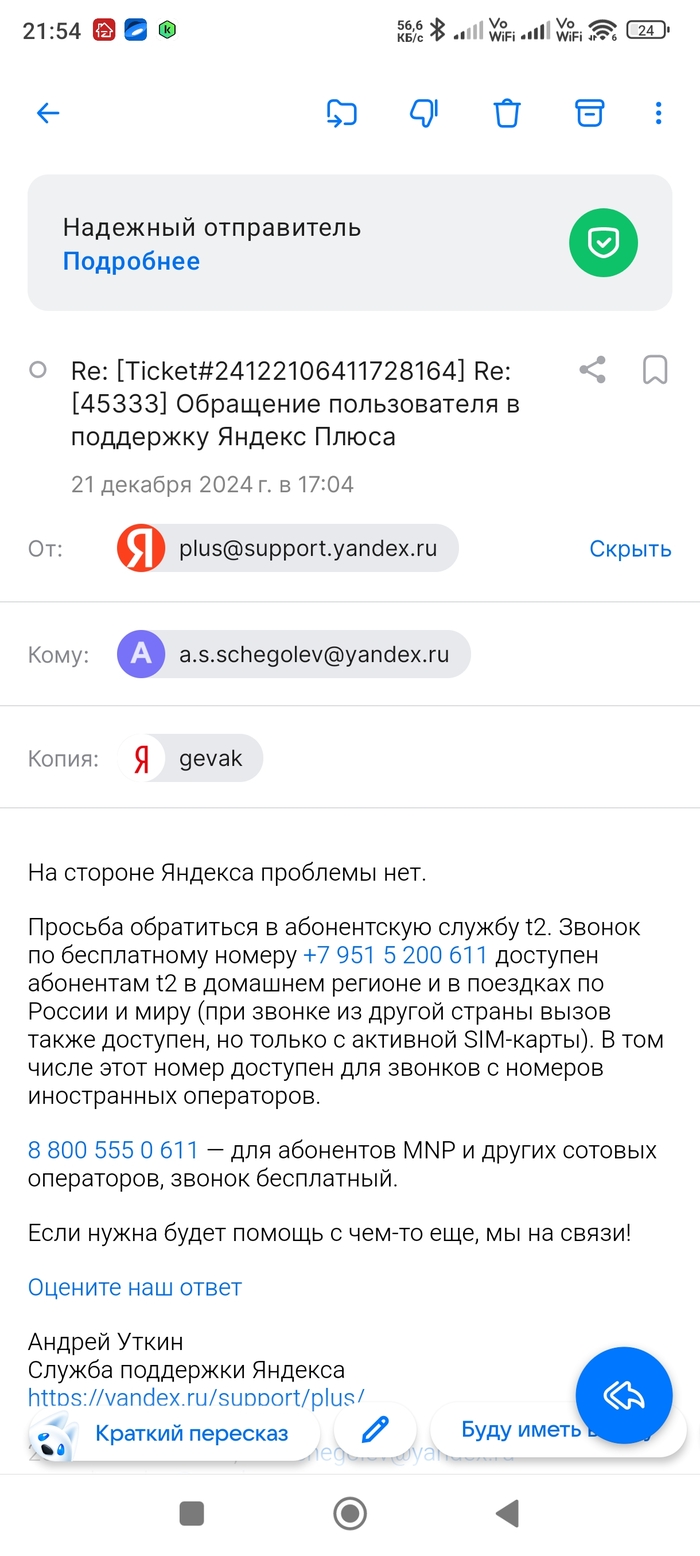The height and width of the screenshot is (1556, 700).
Task: Delete email with trash icon
Action: tap(507, 113)
